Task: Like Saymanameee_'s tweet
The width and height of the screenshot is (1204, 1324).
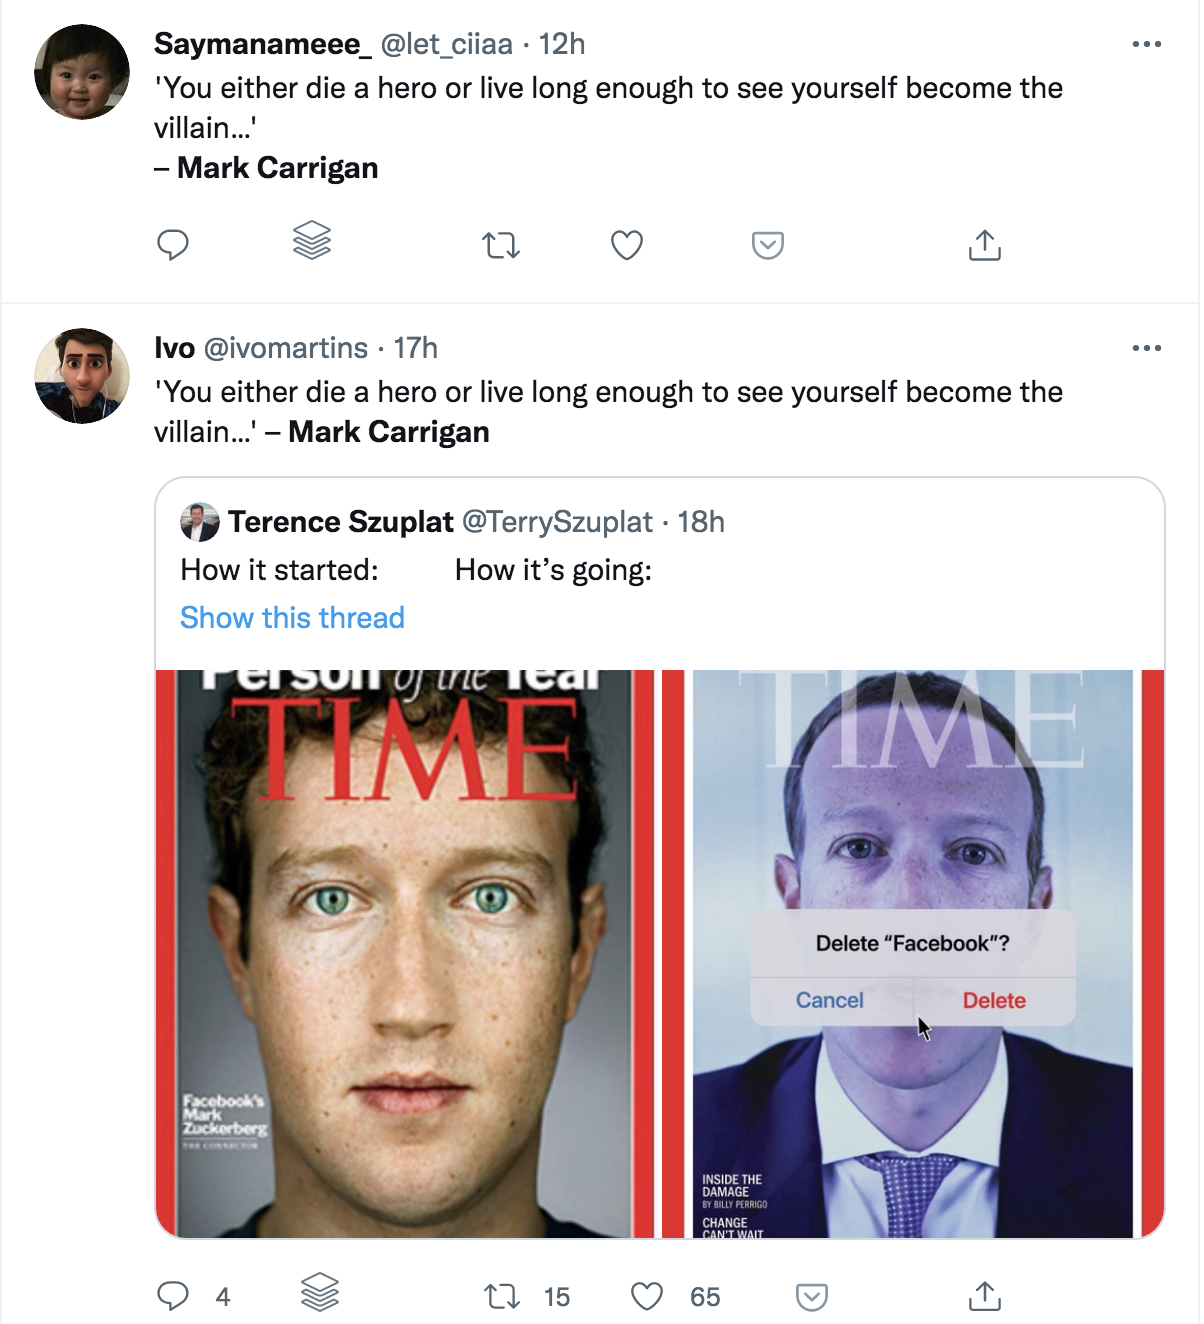Action: pos(627,245)
